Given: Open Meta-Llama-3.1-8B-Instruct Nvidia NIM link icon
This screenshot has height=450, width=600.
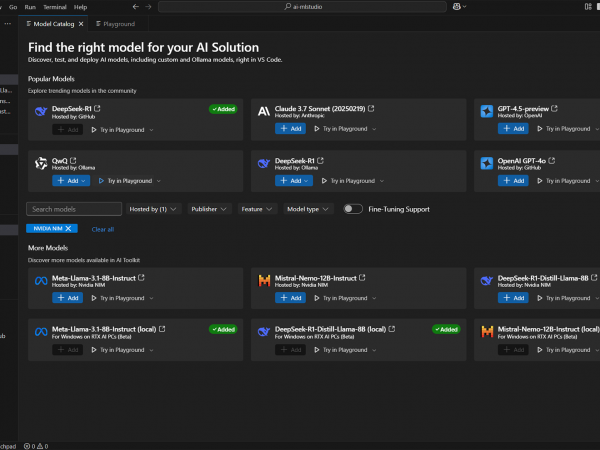Looking at the screenshot, I should [x=142, y=278].
